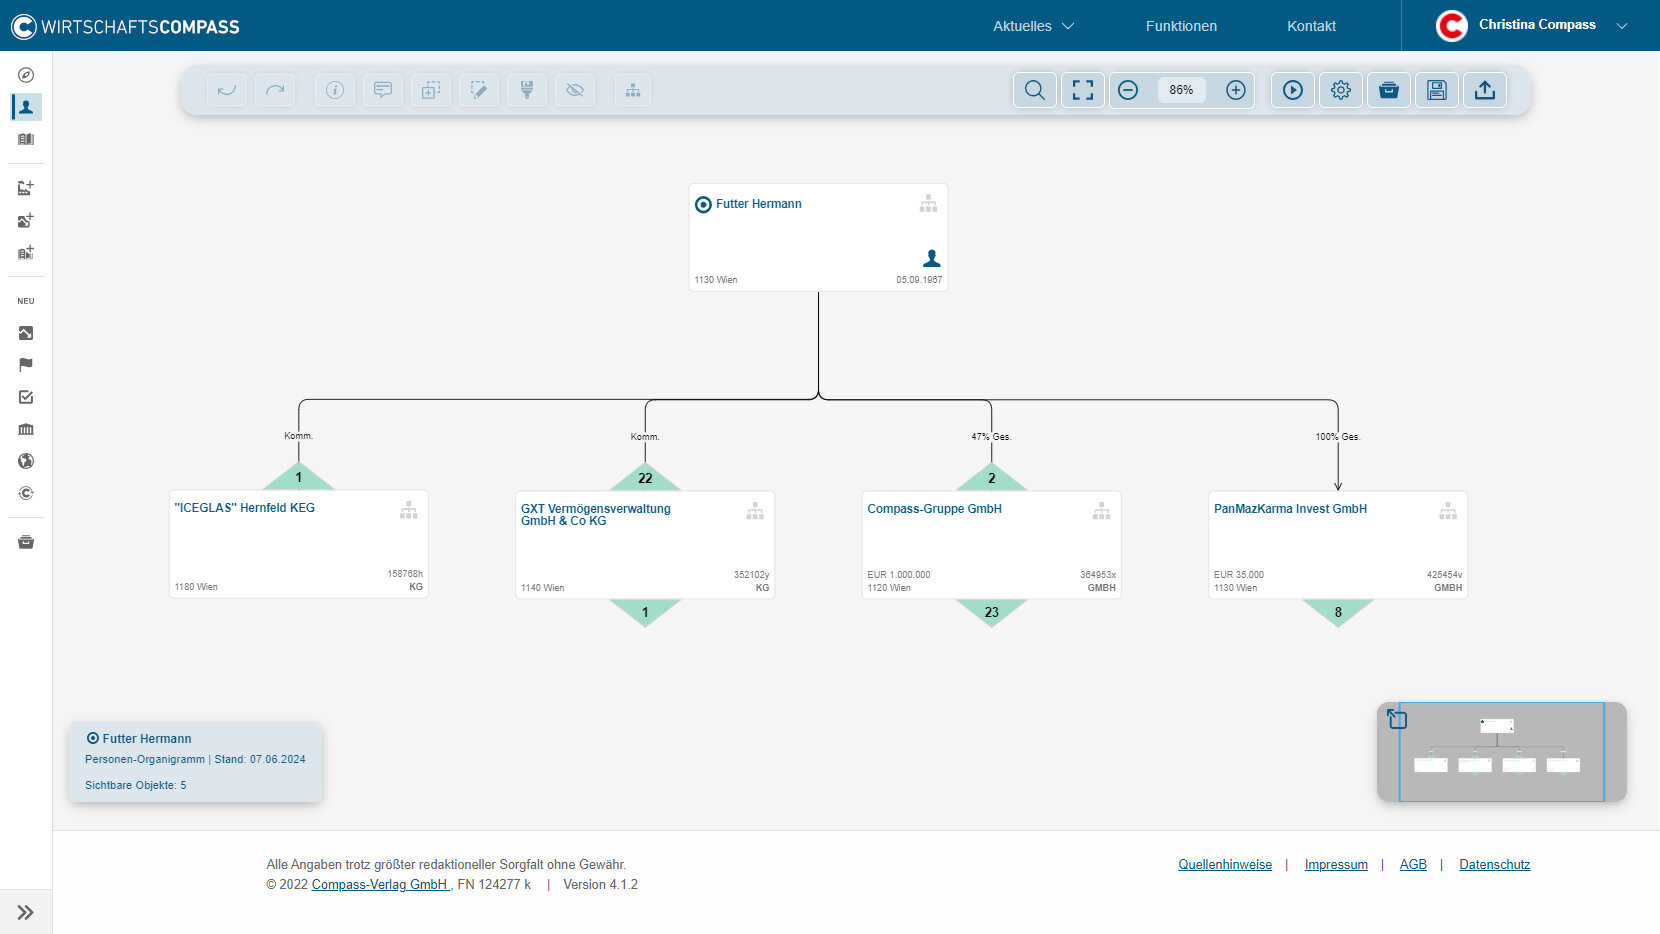Zoom in with the plus button
Viewport: 1660px width, 934px height.
tap(1236, 90)
